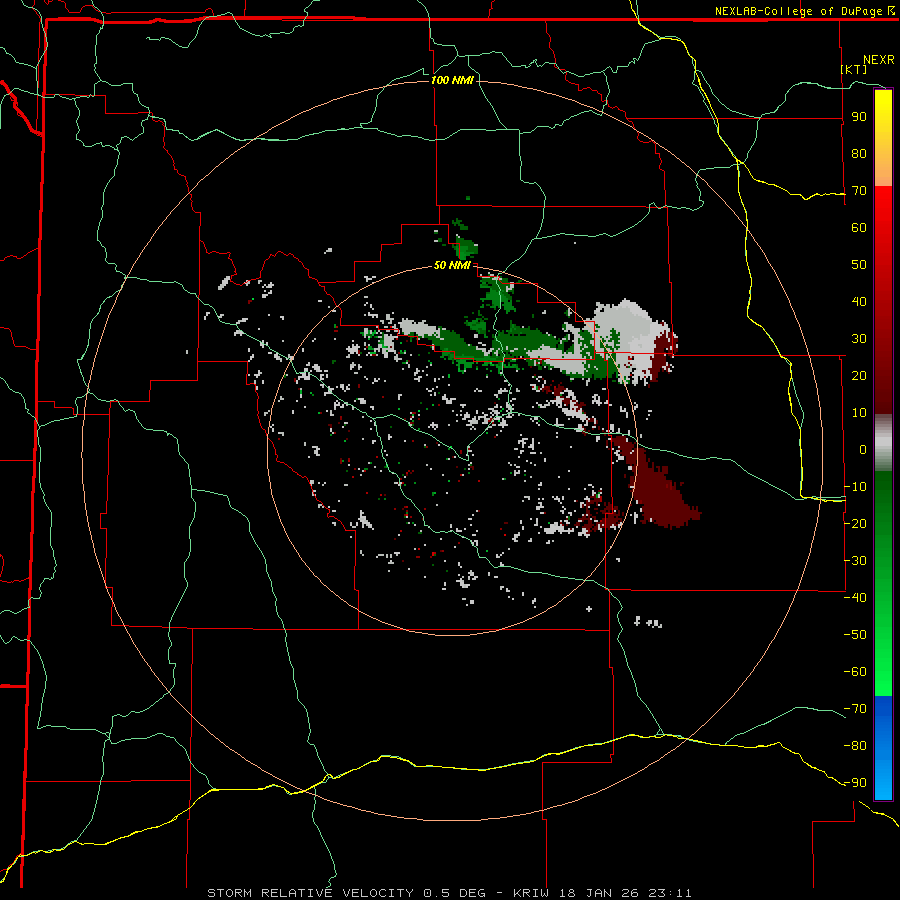Click the 20 value on the velocity scale
Image resolution: width=900 pixels, height=900 pixels.
tap(859, 375)
